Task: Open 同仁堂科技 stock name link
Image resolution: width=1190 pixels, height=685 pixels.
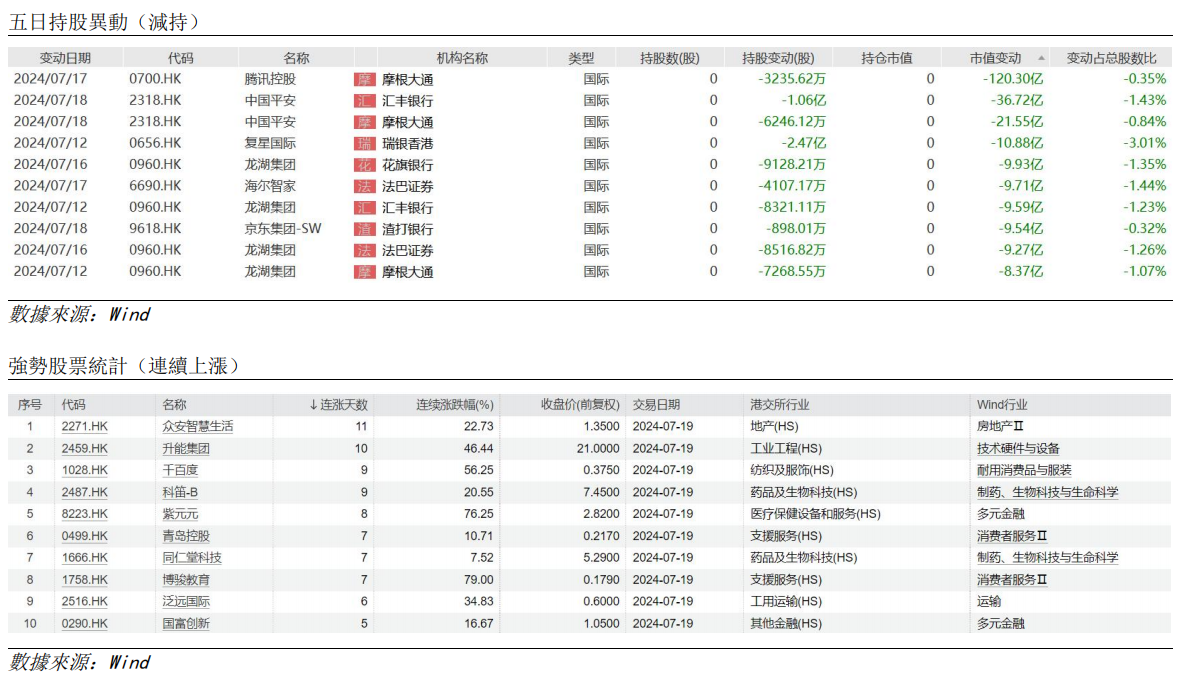Action: (x=192, y=558)
